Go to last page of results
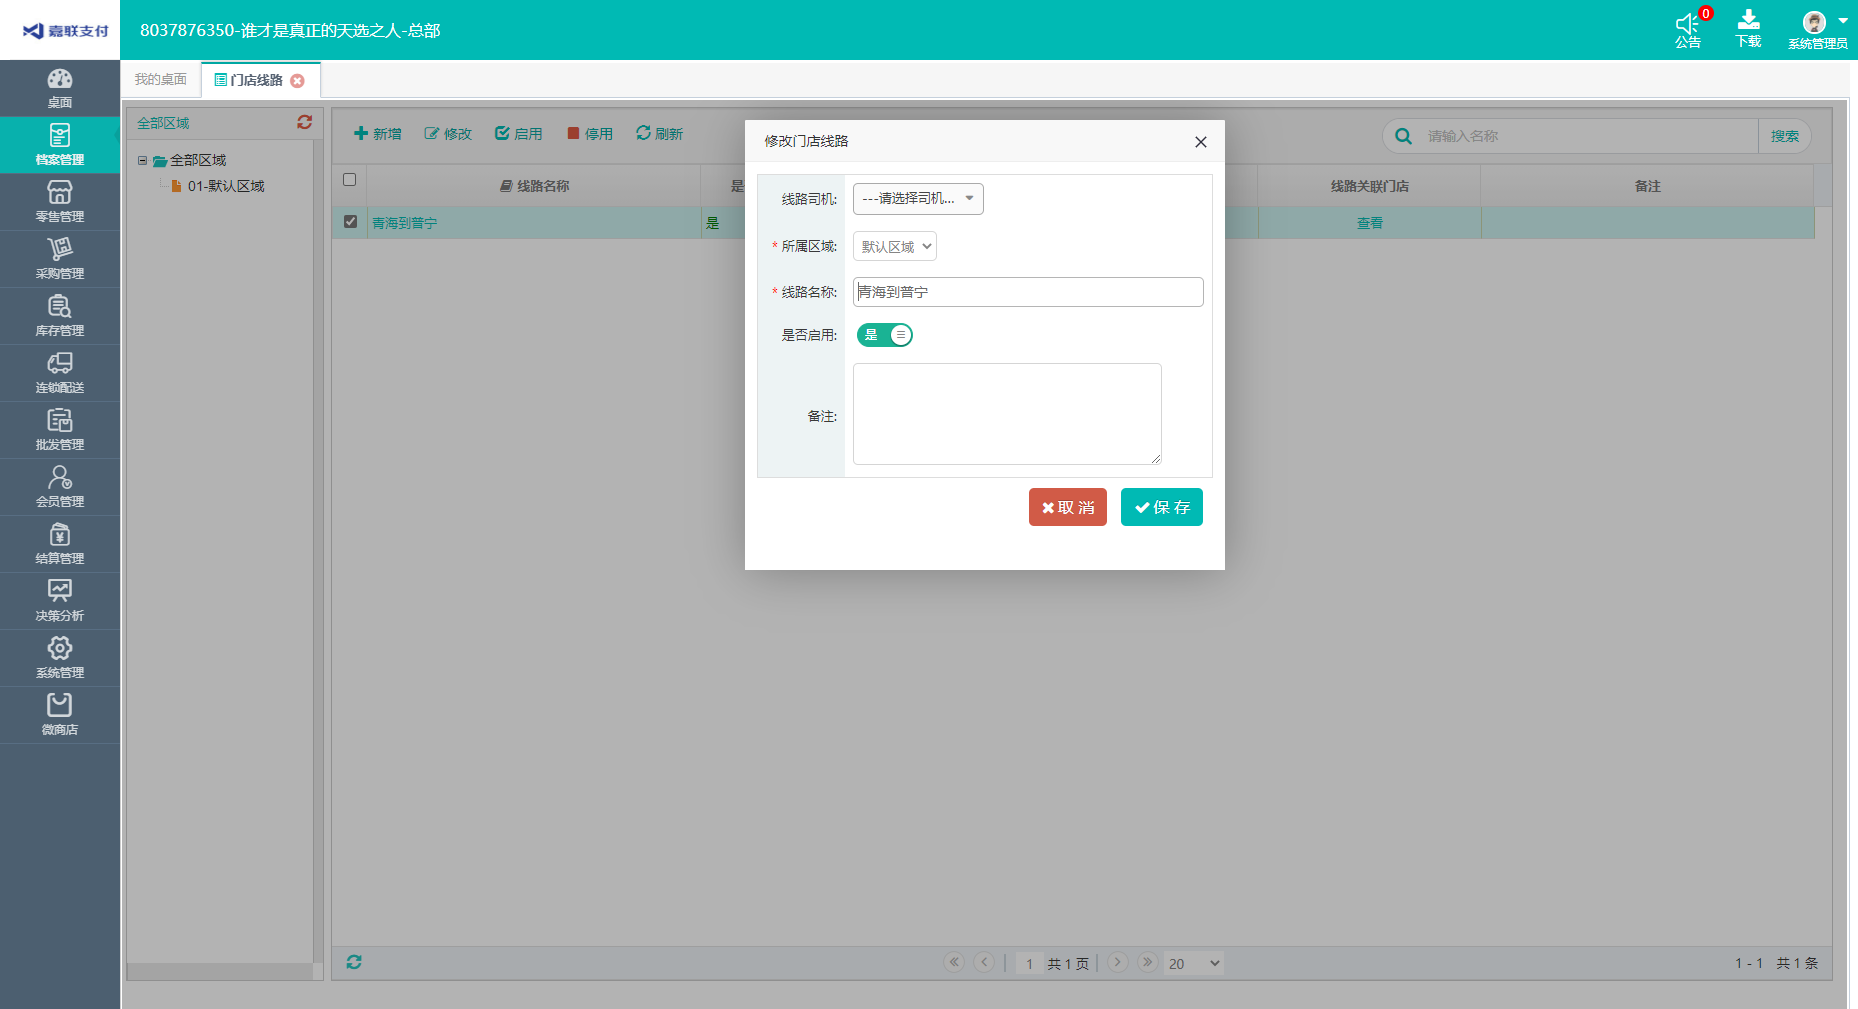1858x1009 pixels. pyautogui.click(x=1147, y=962)
